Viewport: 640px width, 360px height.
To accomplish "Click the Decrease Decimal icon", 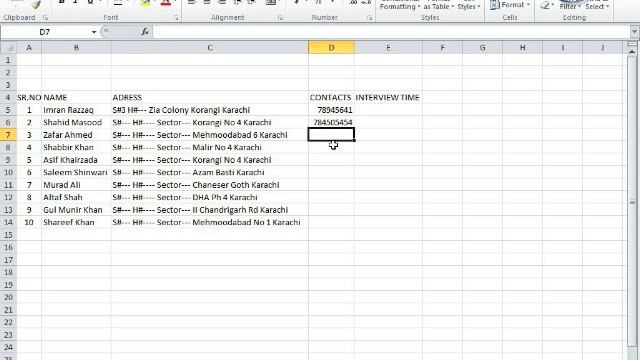I will (366, 2).
